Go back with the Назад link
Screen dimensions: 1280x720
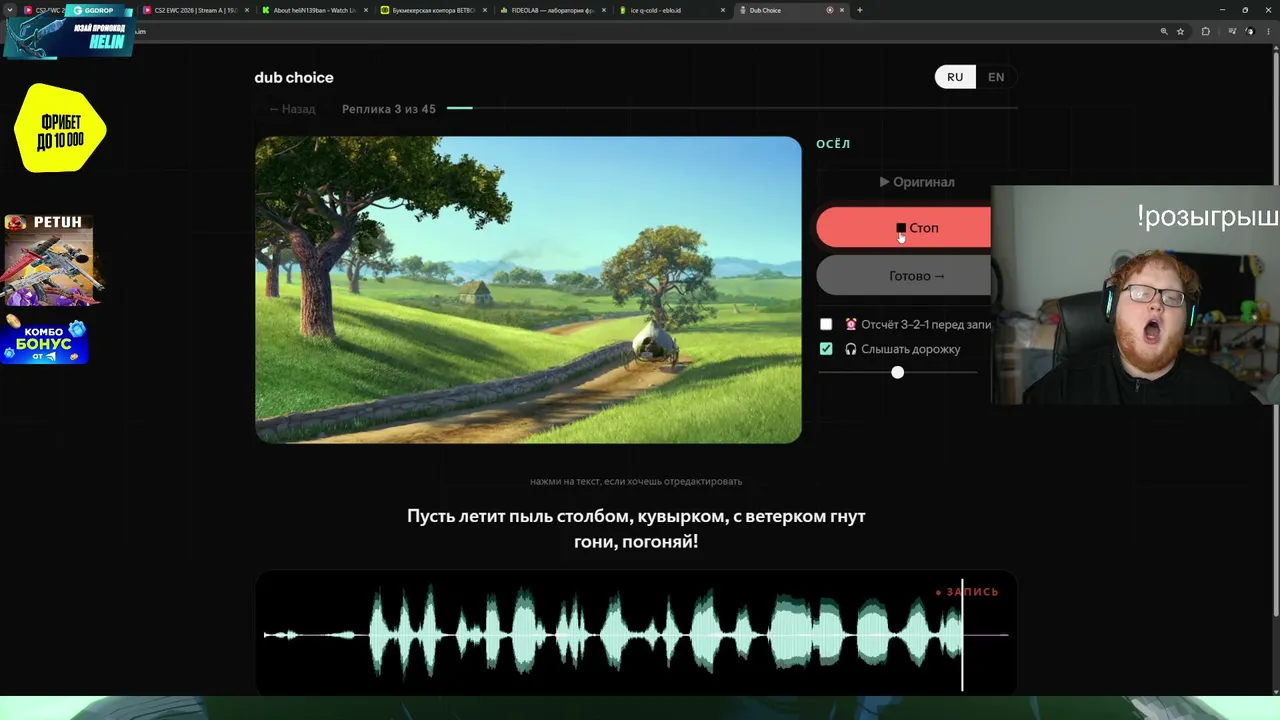tap(292, 109)
